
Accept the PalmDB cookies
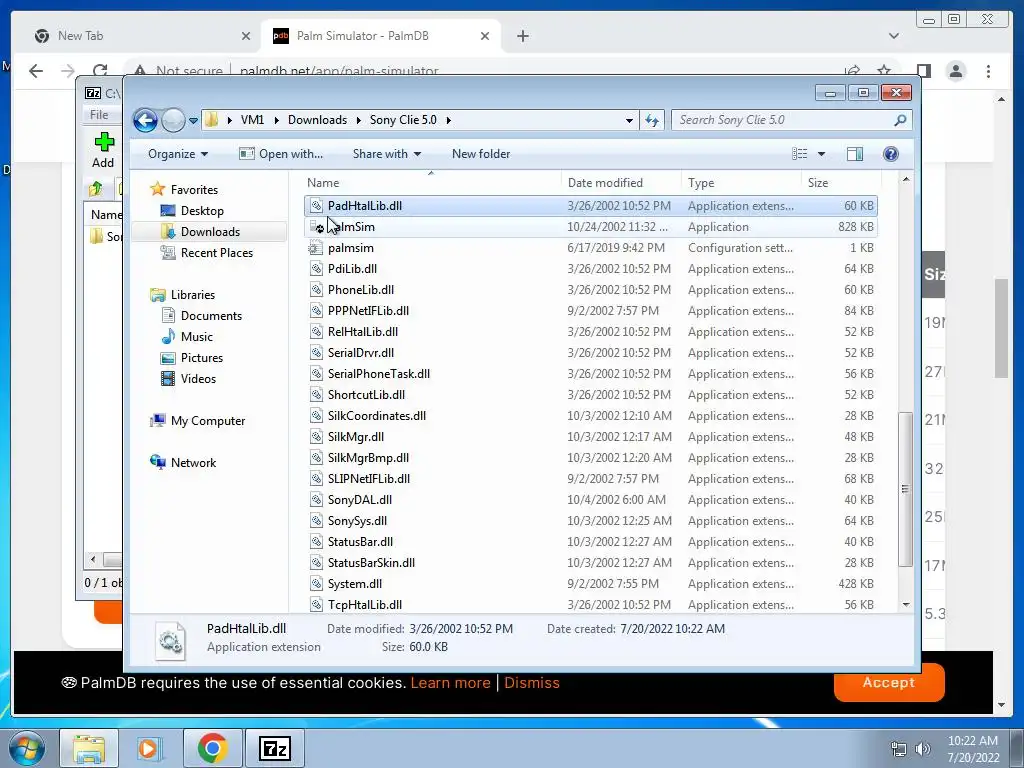(889, 683)
